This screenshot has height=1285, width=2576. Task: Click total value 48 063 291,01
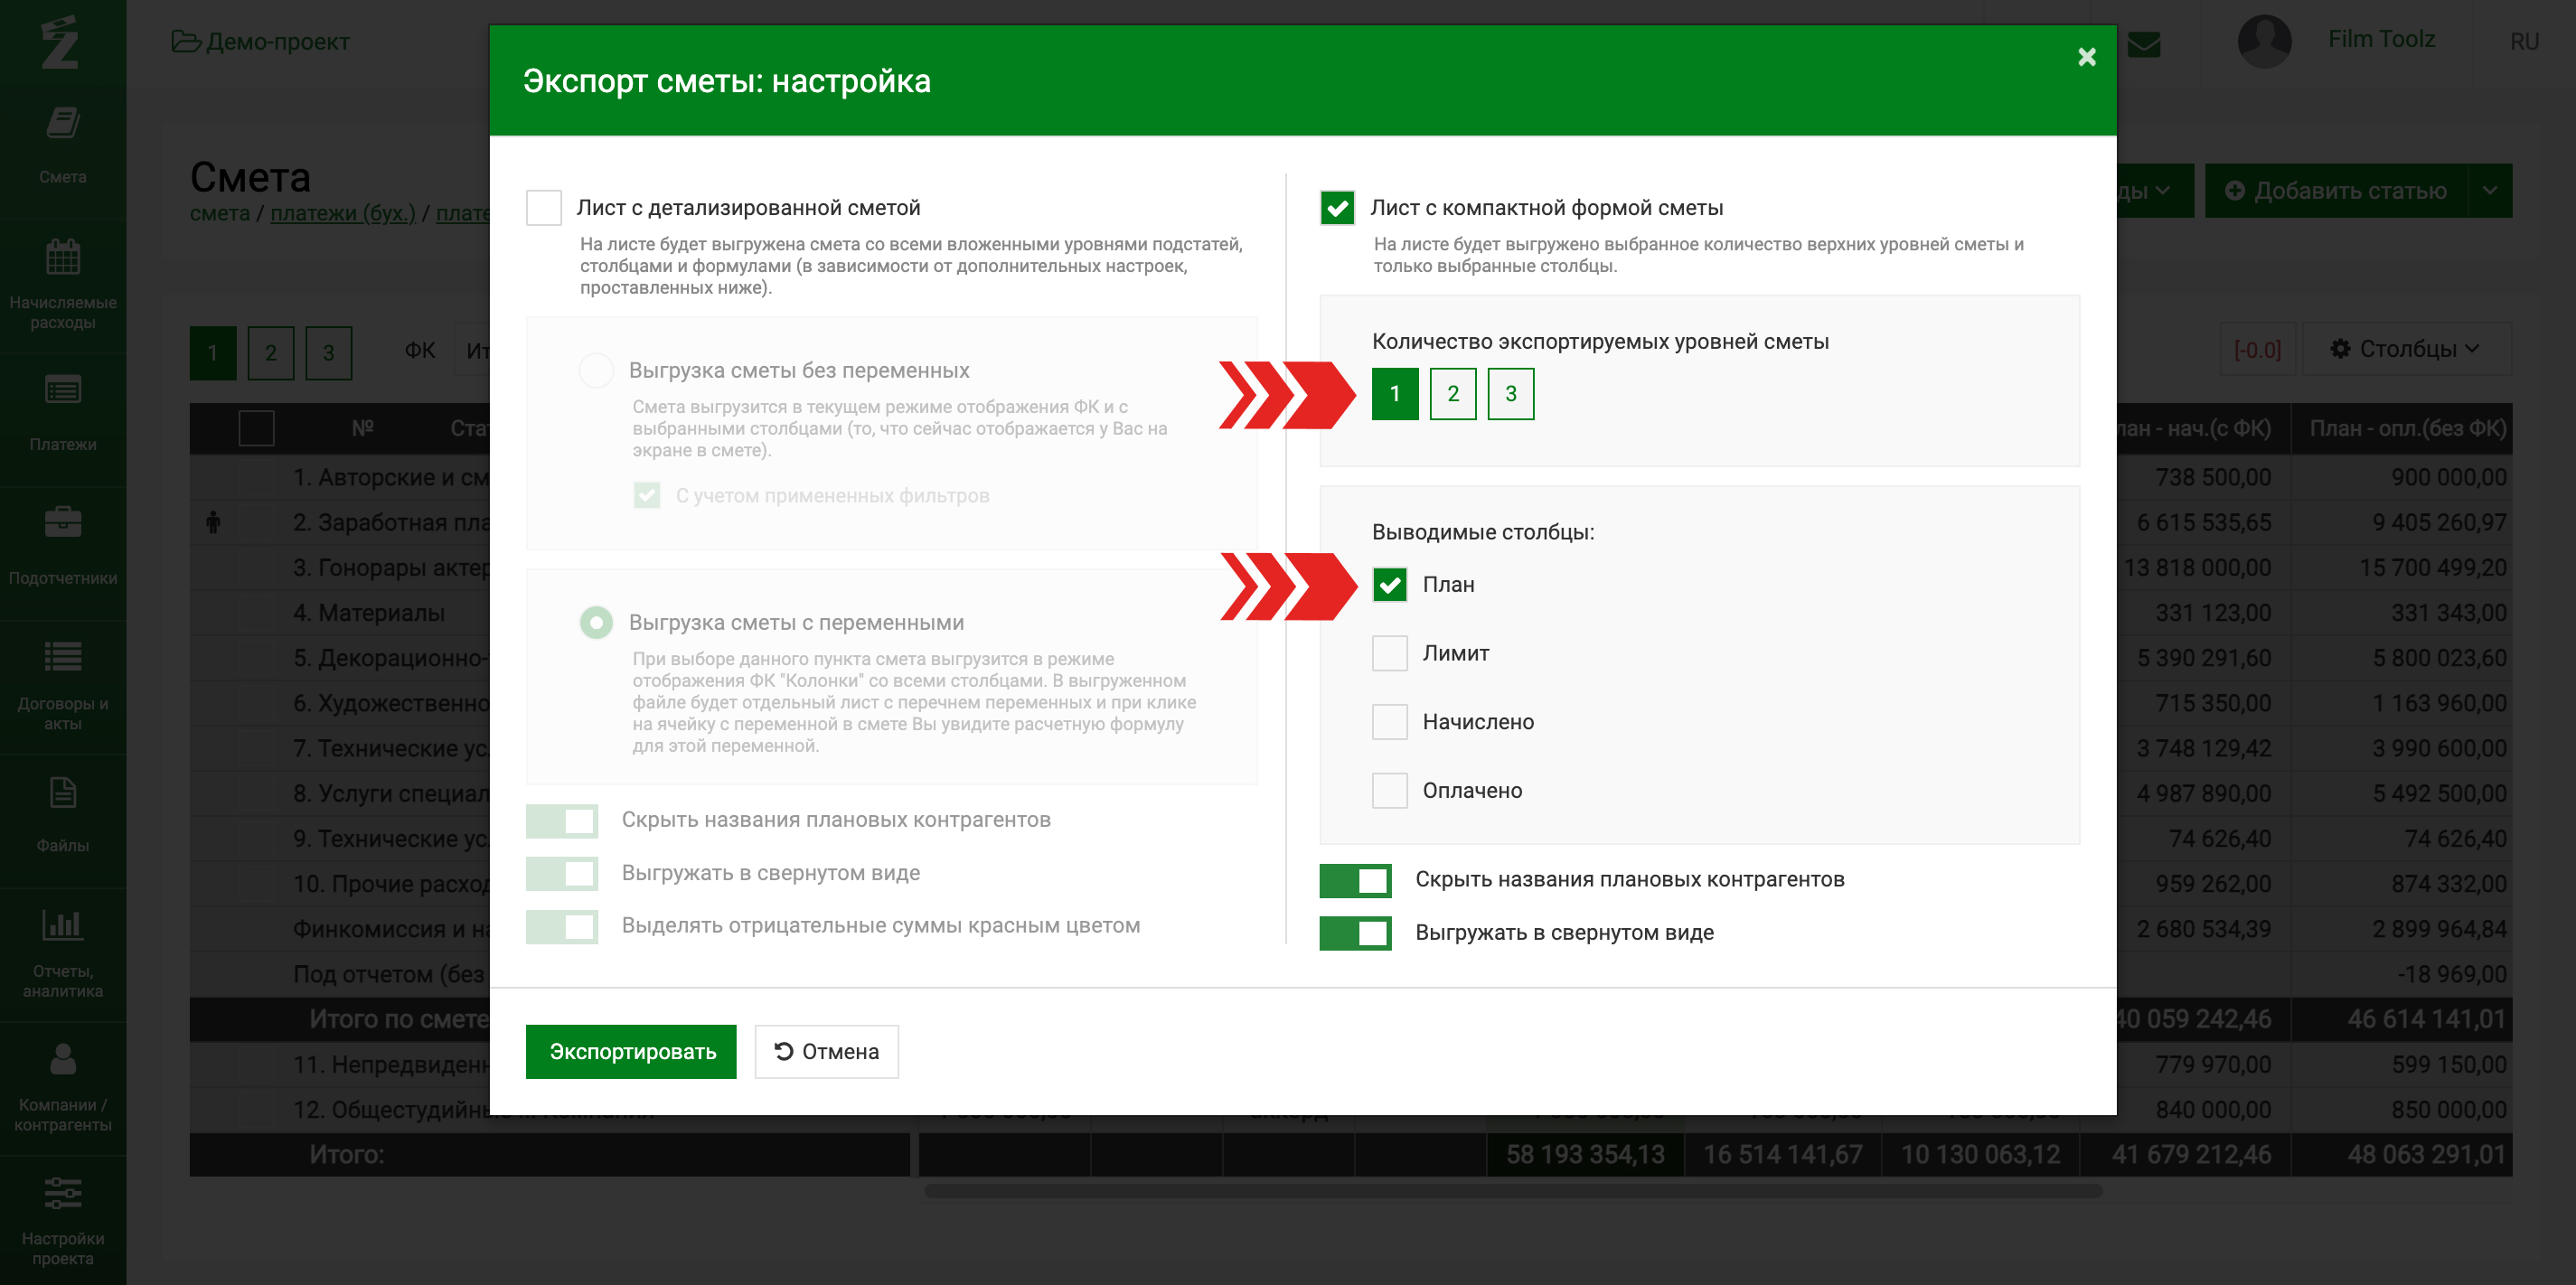coord(2427,1155)
